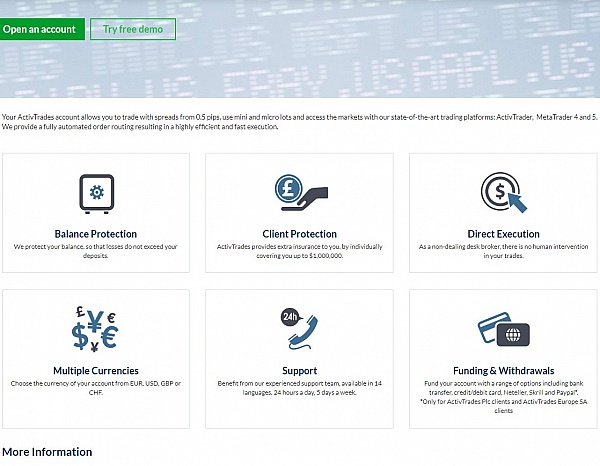
Task: Open the Support title
Action: [300, 371]
